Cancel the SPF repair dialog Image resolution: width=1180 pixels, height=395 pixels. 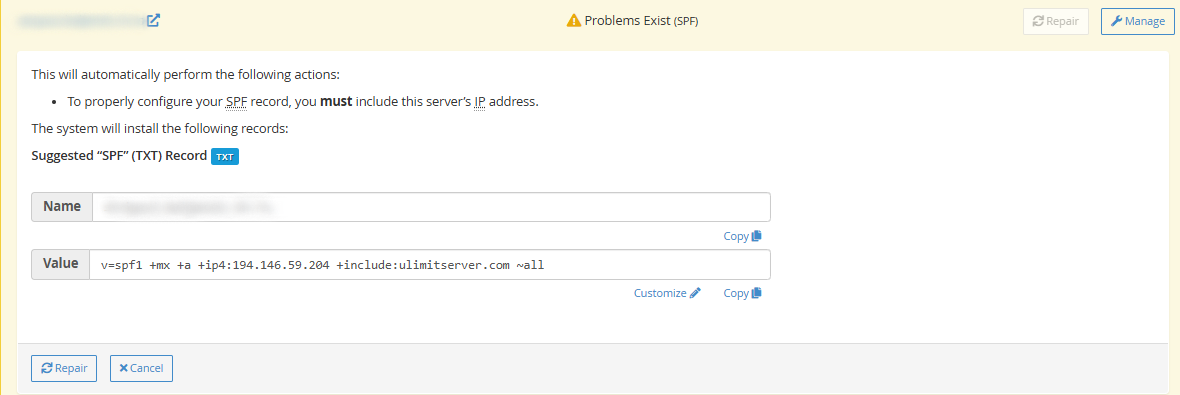(141, 369)
